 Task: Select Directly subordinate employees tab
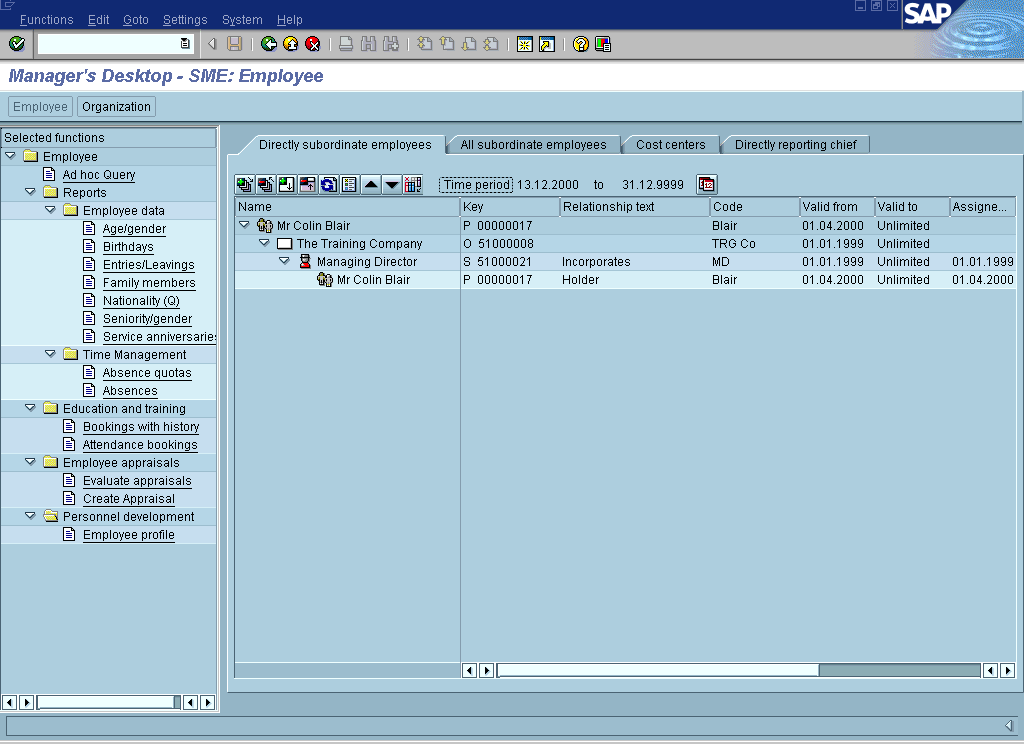pyautogui.click(x=345, y=145)
